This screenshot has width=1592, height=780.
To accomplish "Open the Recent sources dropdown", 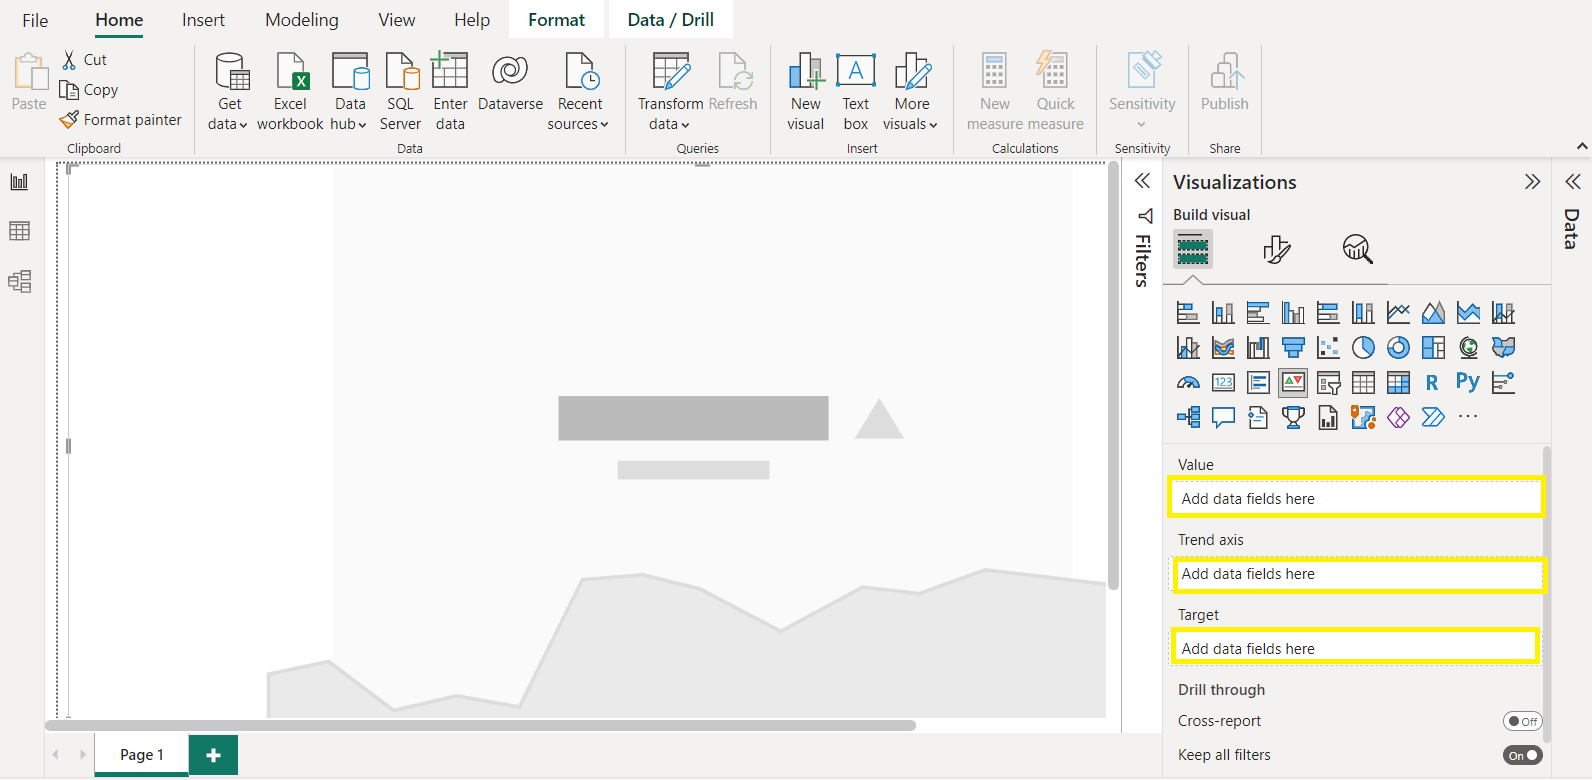I will [578, 113].
